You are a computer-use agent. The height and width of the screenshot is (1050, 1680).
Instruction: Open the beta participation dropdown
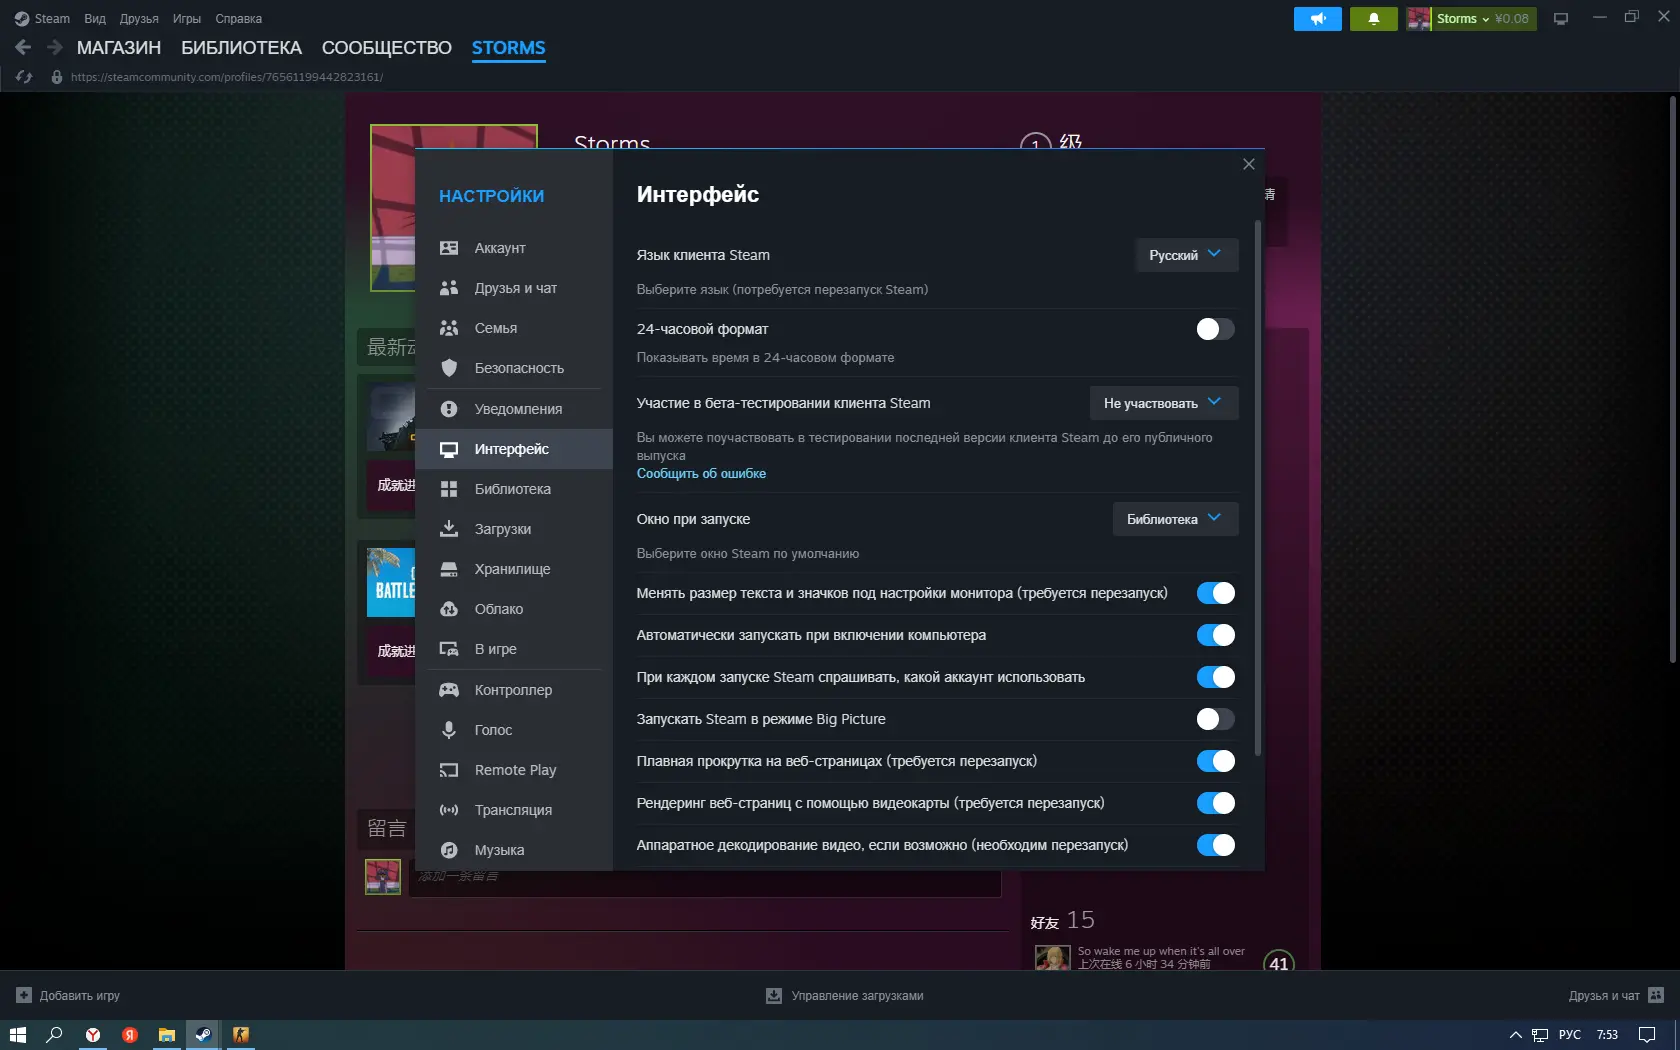click(1164, 403)
